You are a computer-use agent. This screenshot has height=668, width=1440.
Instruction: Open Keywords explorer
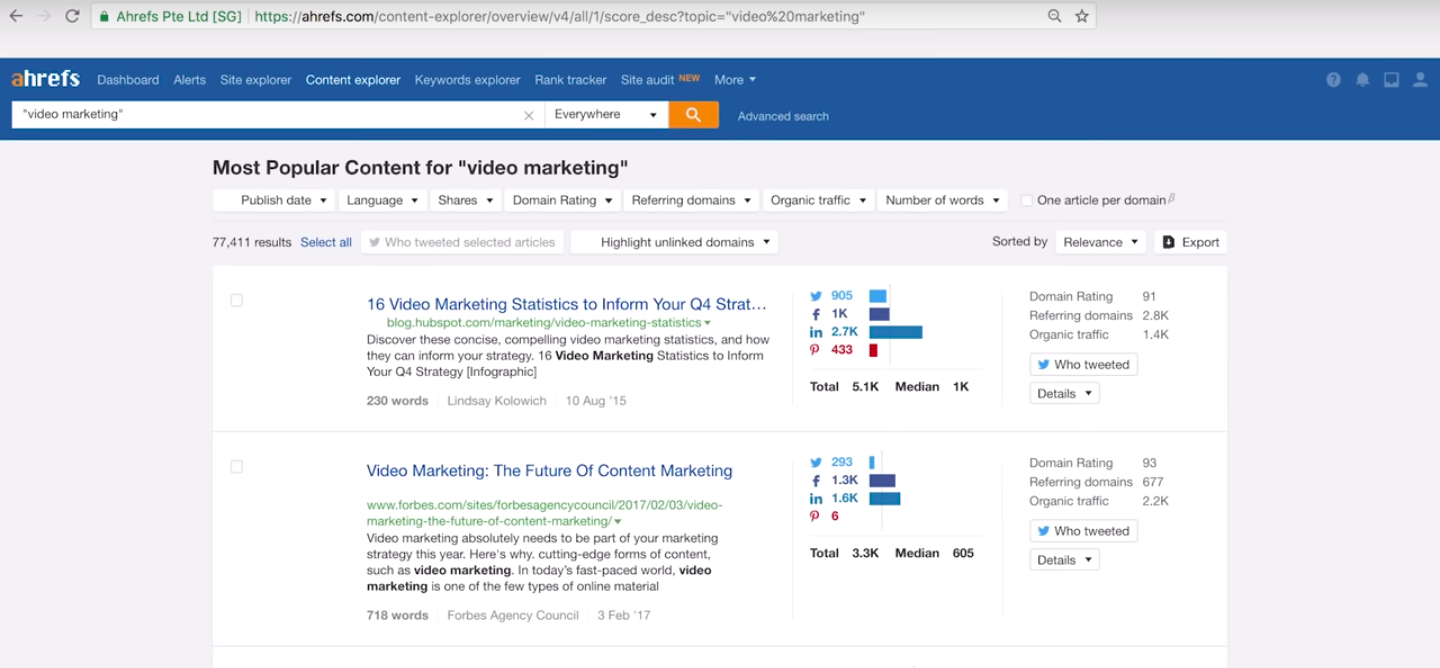coord(467,80)
